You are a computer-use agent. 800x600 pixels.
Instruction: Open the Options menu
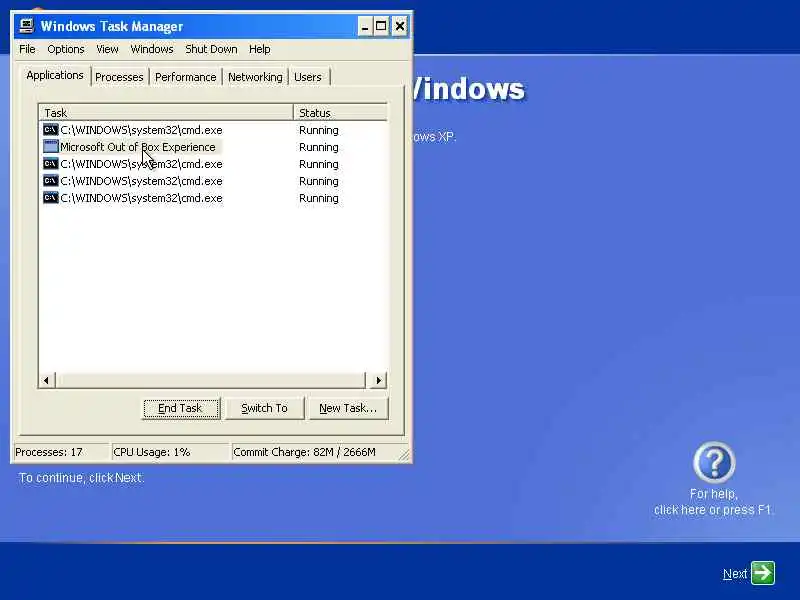click(66, 49)
